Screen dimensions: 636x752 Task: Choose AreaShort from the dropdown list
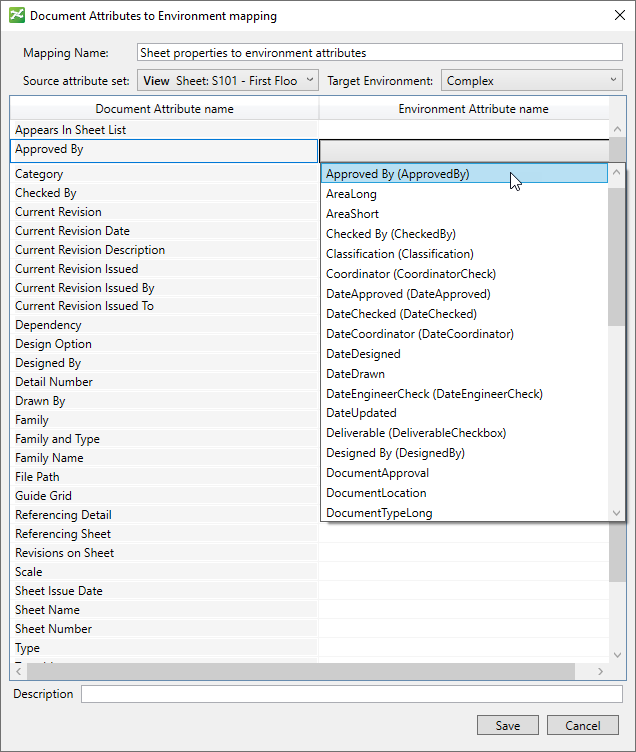(464, 214)
